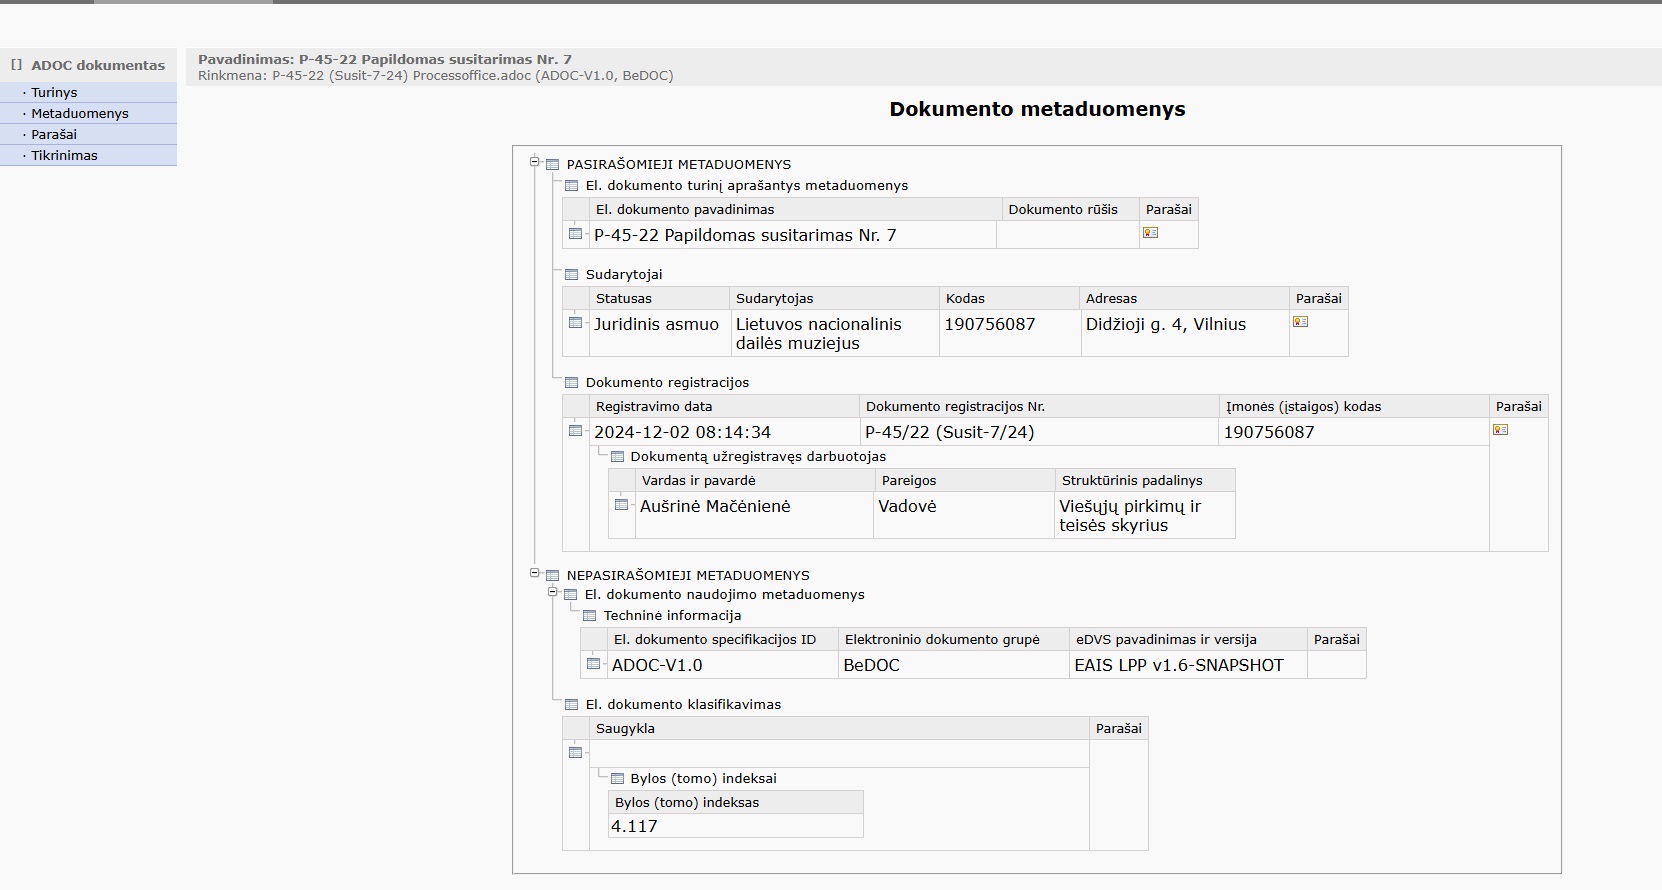Toggle the ADOC dokumentas sidebar bracket
The height and width of the screenshot is (890, 1662).
click(16, 65)
